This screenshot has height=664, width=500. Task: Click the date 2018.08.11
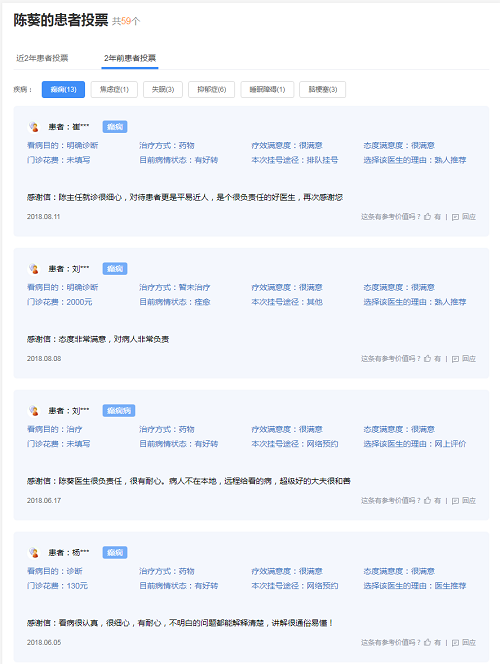click(x=44, y=217)
